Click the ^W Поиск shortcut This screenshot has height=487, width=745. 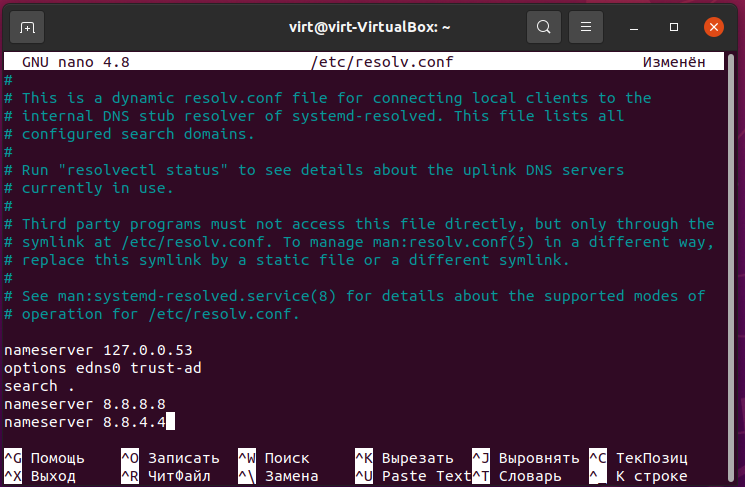(x=274, y=458)
